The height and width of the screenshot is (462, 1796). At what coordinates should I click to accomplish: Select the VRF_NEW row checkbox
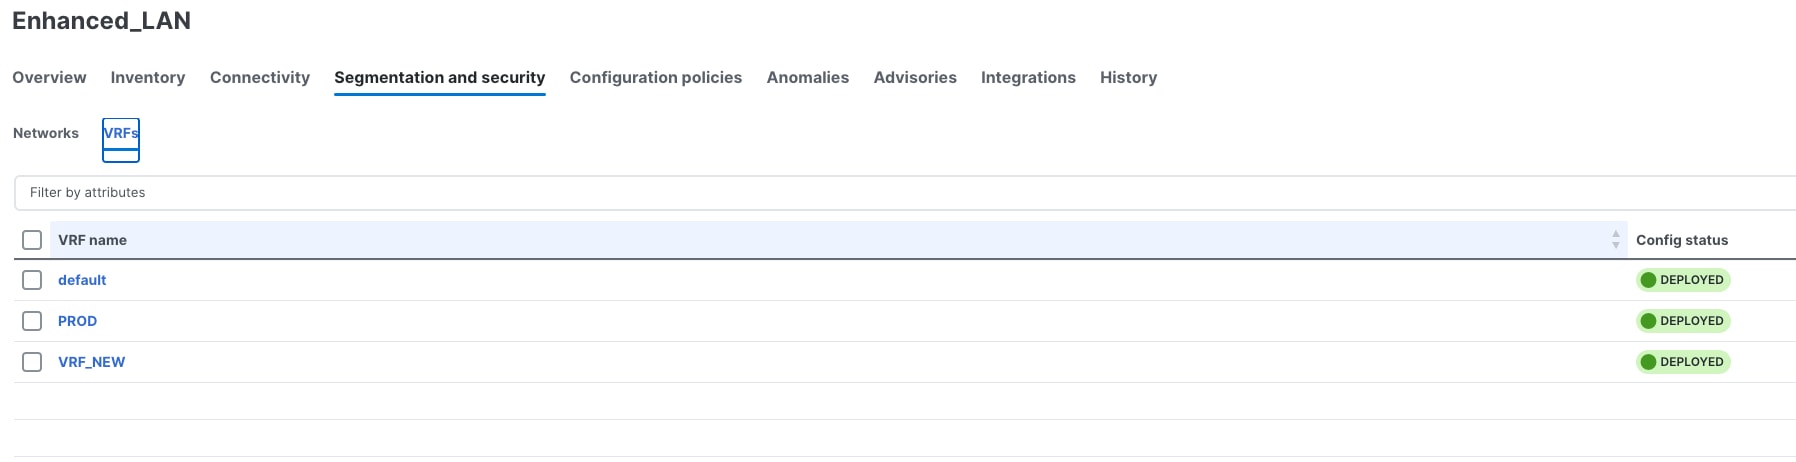(x=32, y=362)
